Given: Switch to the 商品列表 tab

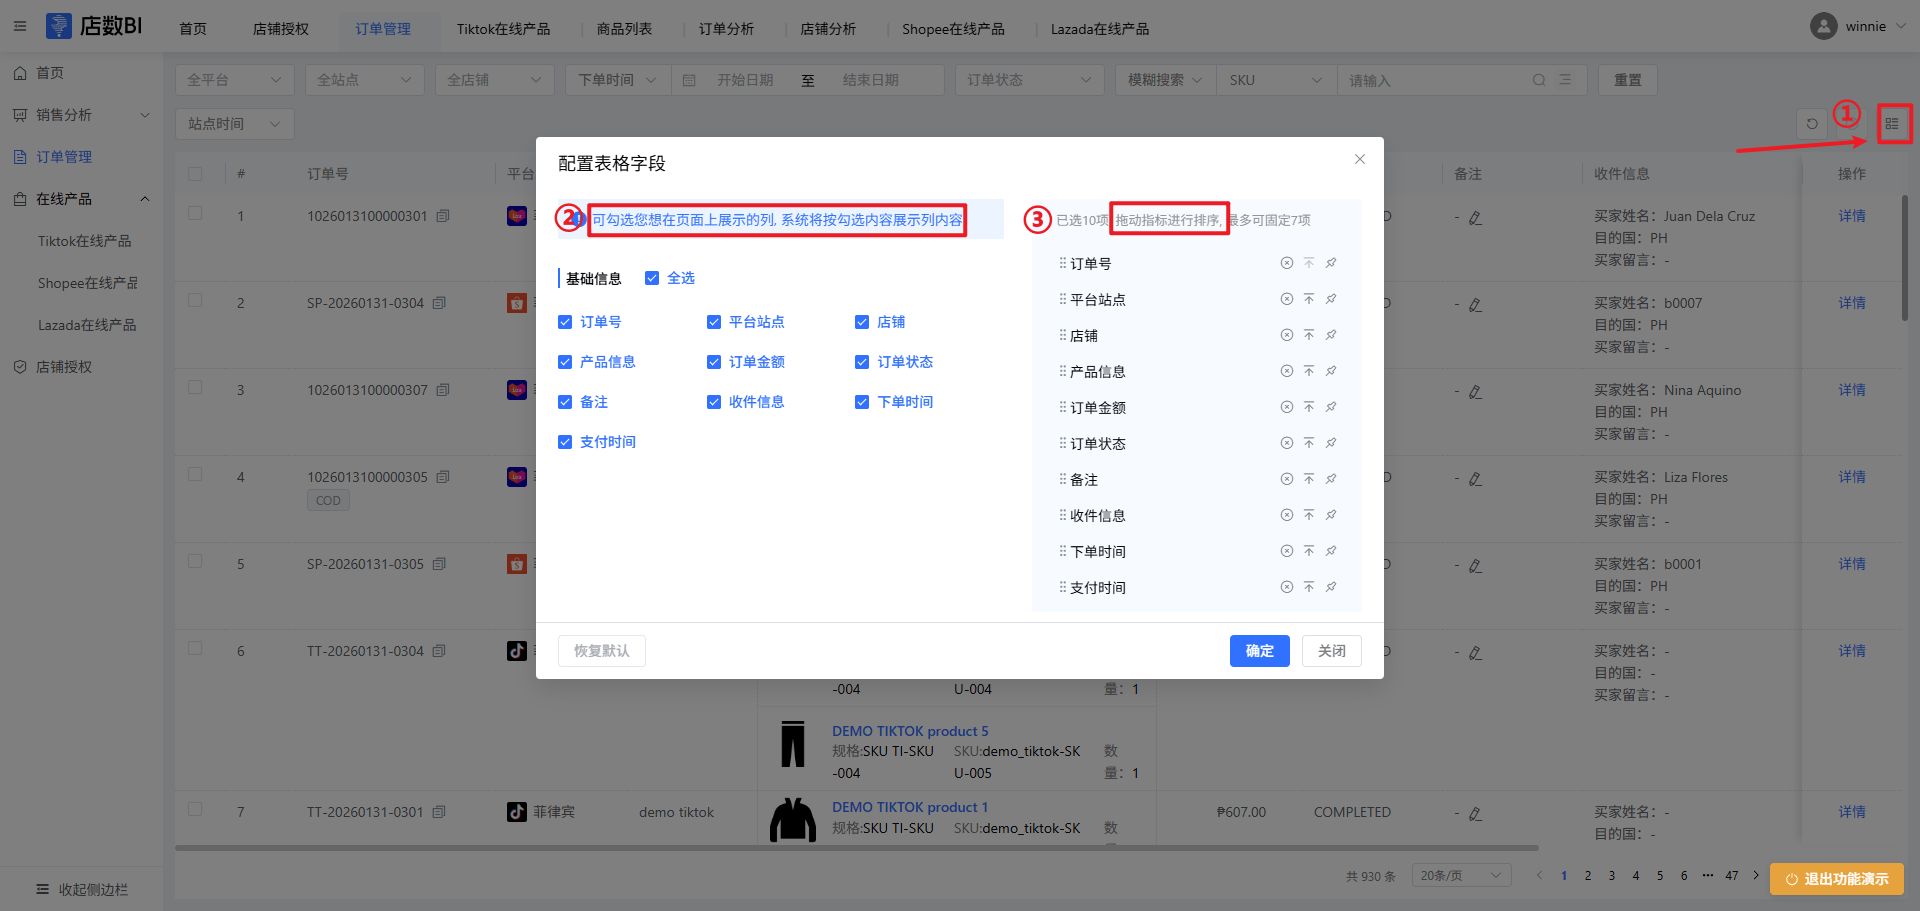Looking at the screenshot, I should point(624,29).
